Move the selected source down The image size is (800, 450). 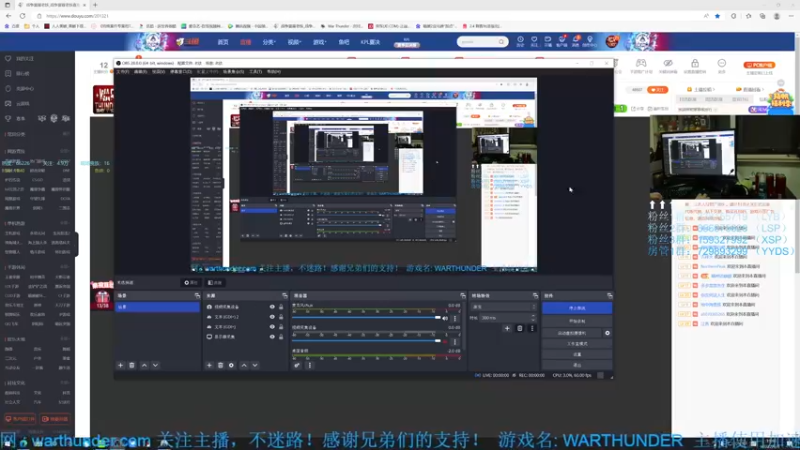[255, 365]
